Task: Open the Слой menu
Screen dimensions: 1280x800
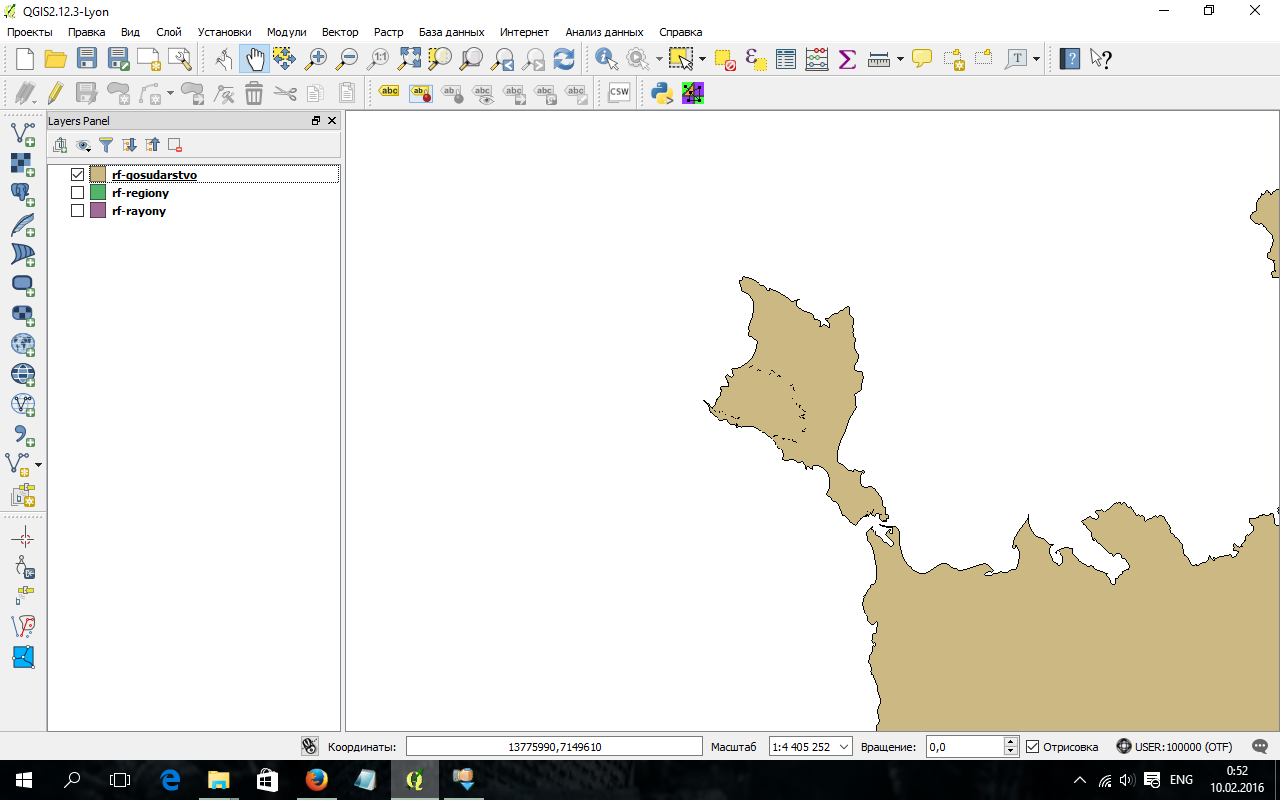Action: pos(169,32)
